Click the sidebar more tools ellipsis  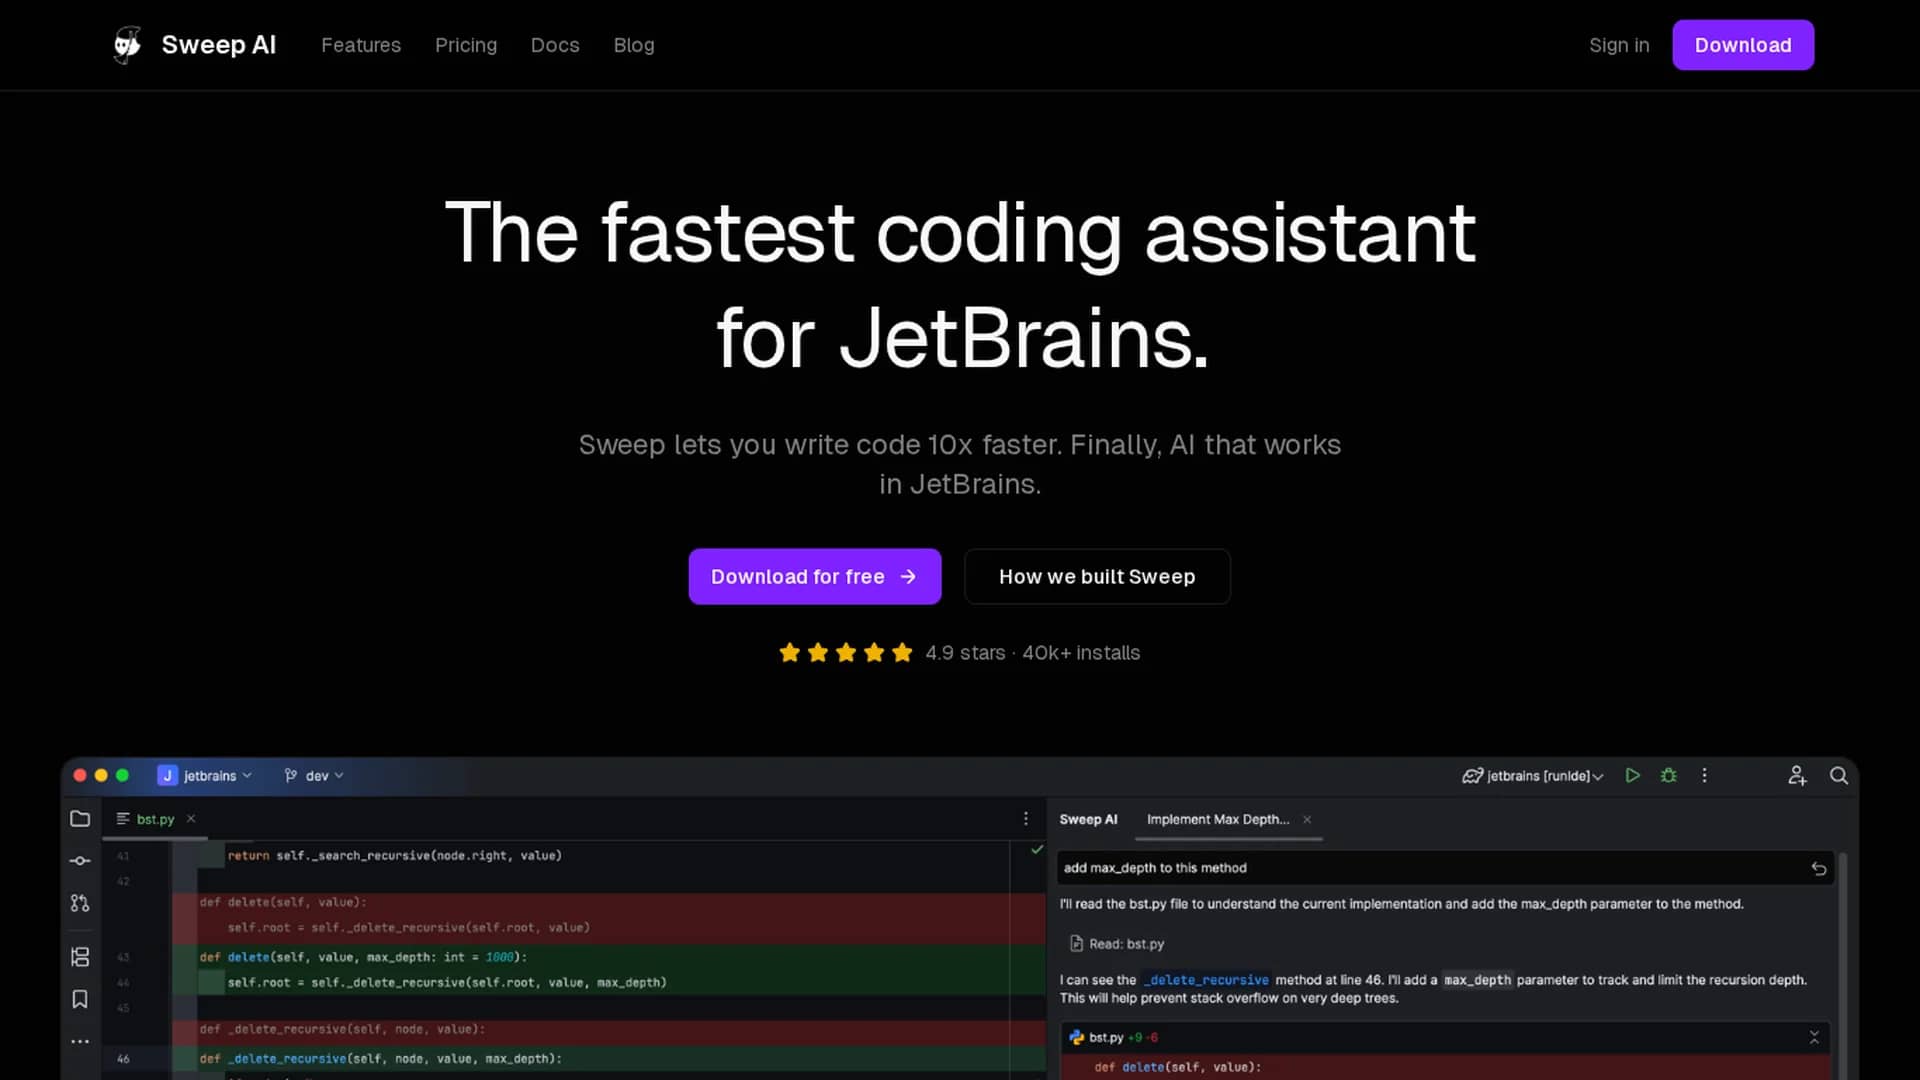80,1041
